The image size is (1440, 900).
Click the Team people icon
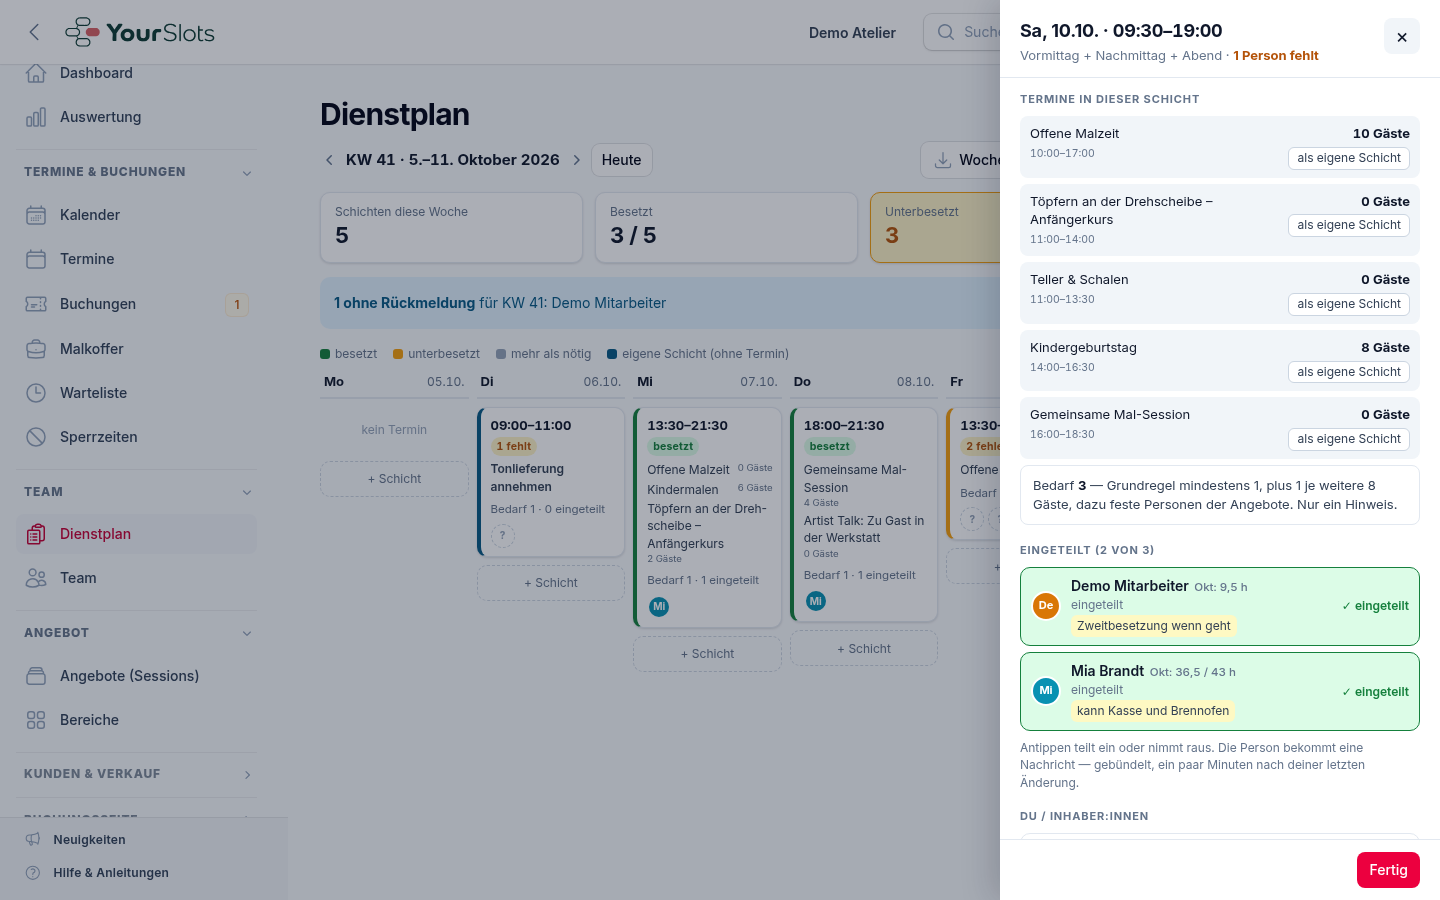[36, 578]
